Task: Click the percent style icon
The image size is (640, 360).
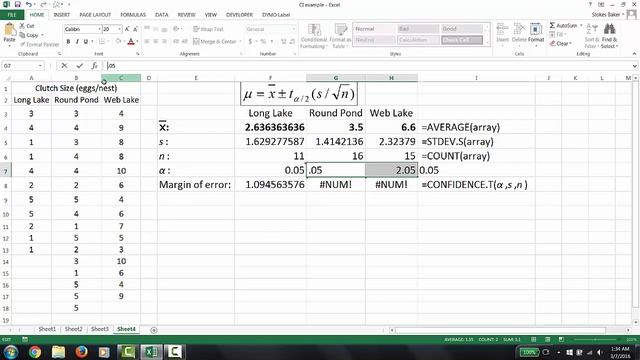Action: 263,42
